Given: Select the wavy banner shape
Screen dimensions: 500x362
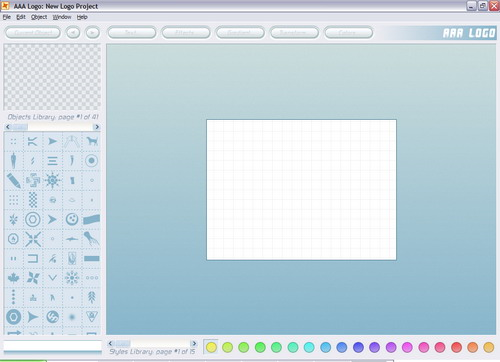Looking at the screenshot, I should tap(91, 220).
